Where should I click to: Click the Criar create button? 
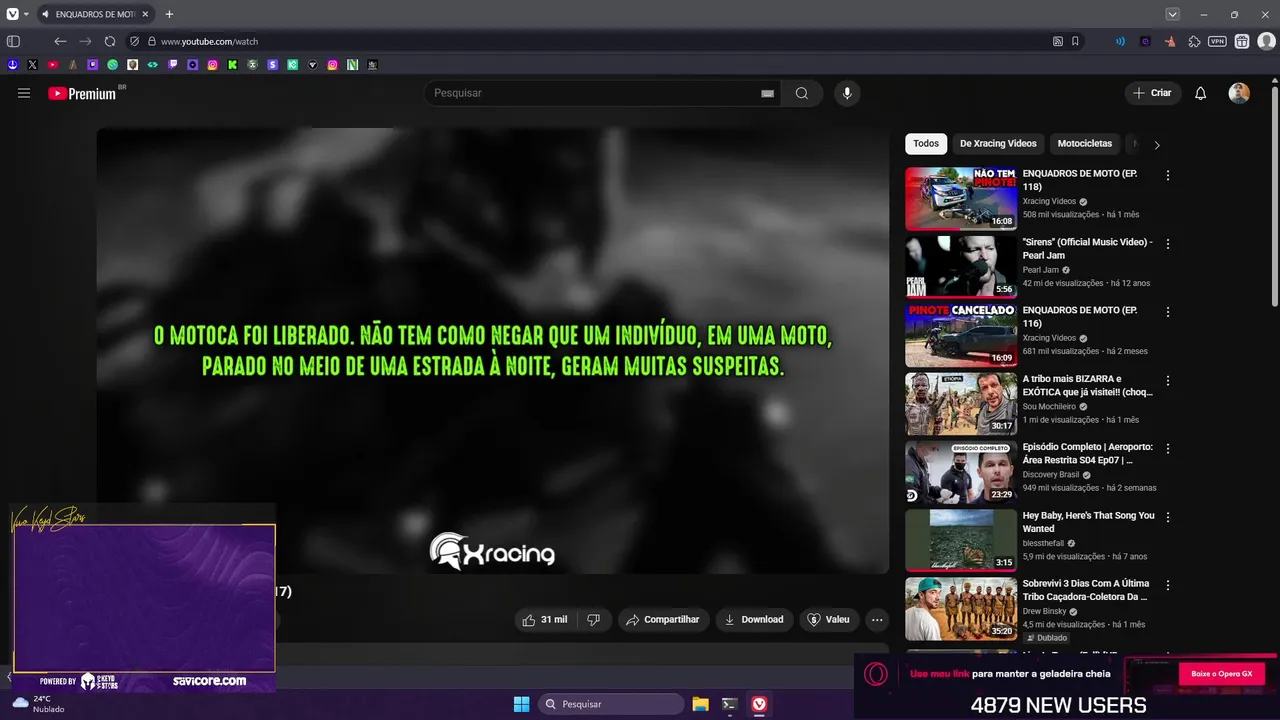click(x=1152, y=93)
